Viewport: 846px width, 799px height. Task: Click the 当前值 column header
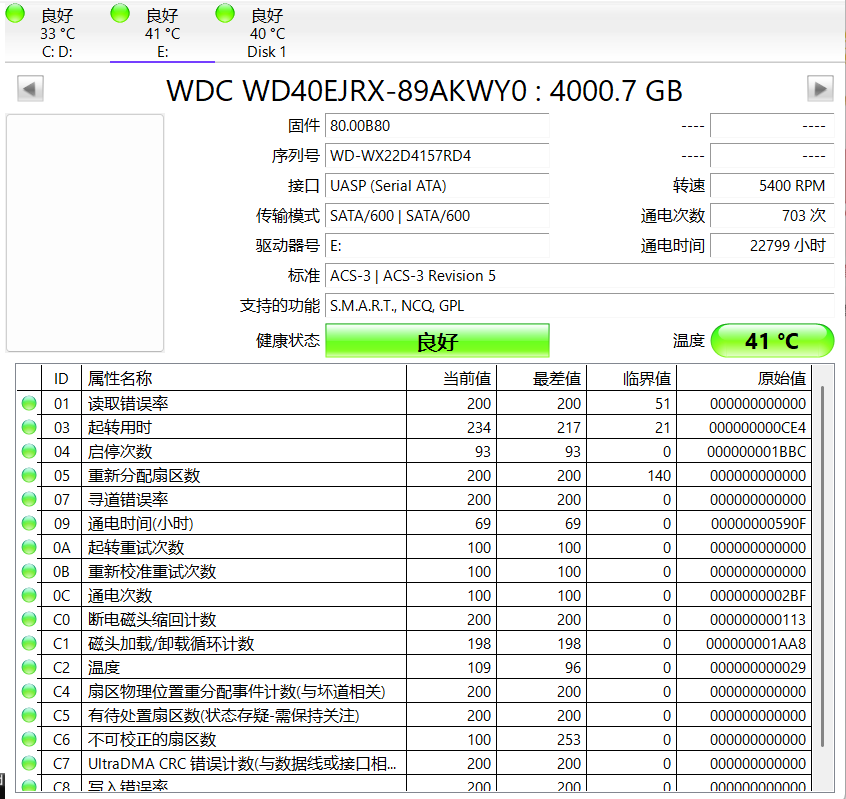pos(452,378)
